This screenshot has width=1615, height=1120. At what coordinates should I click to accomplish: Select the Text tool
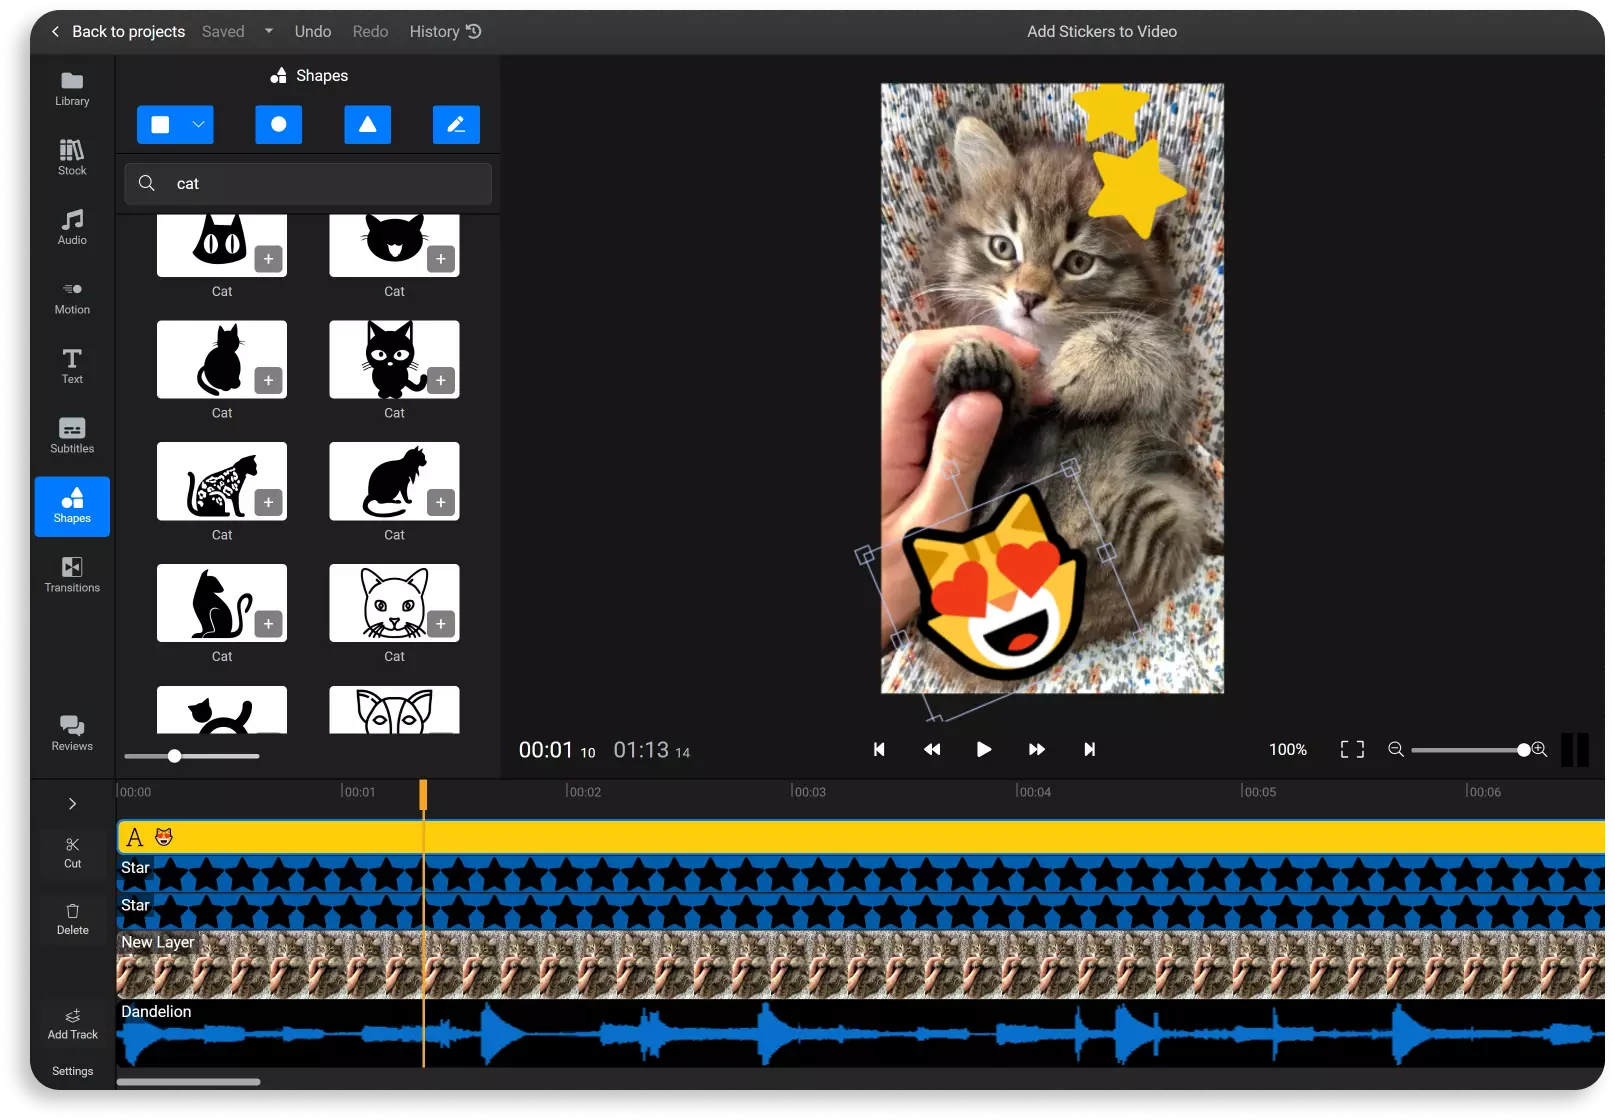pyautogui.click(x=71, y=366)
